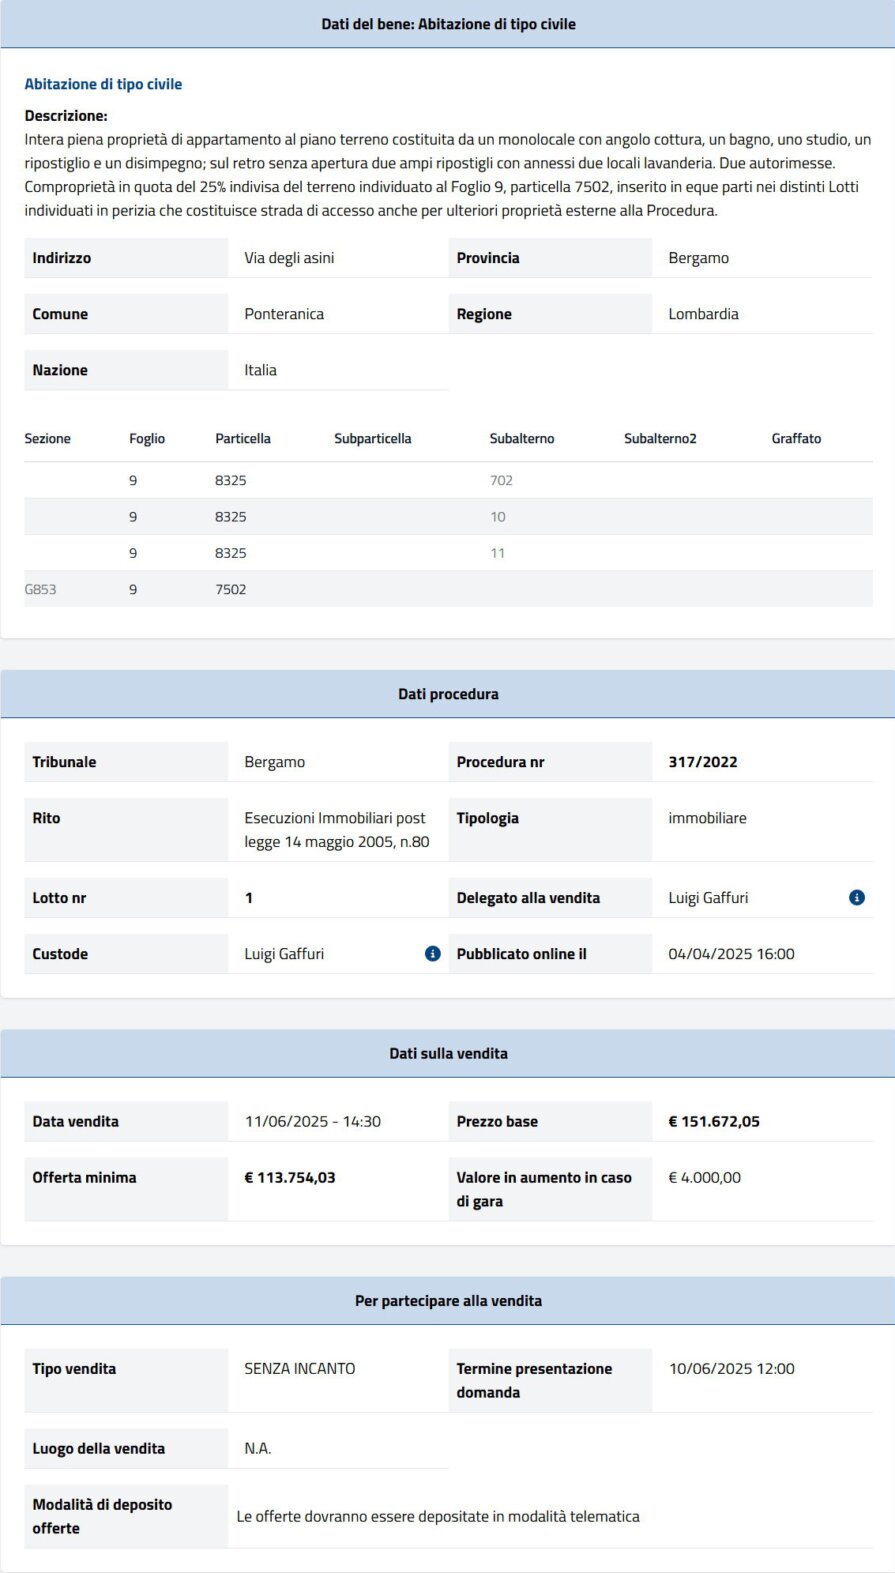Click the base price '€ 151.672,05'
895x1573 pixels.
(714, 1122)
